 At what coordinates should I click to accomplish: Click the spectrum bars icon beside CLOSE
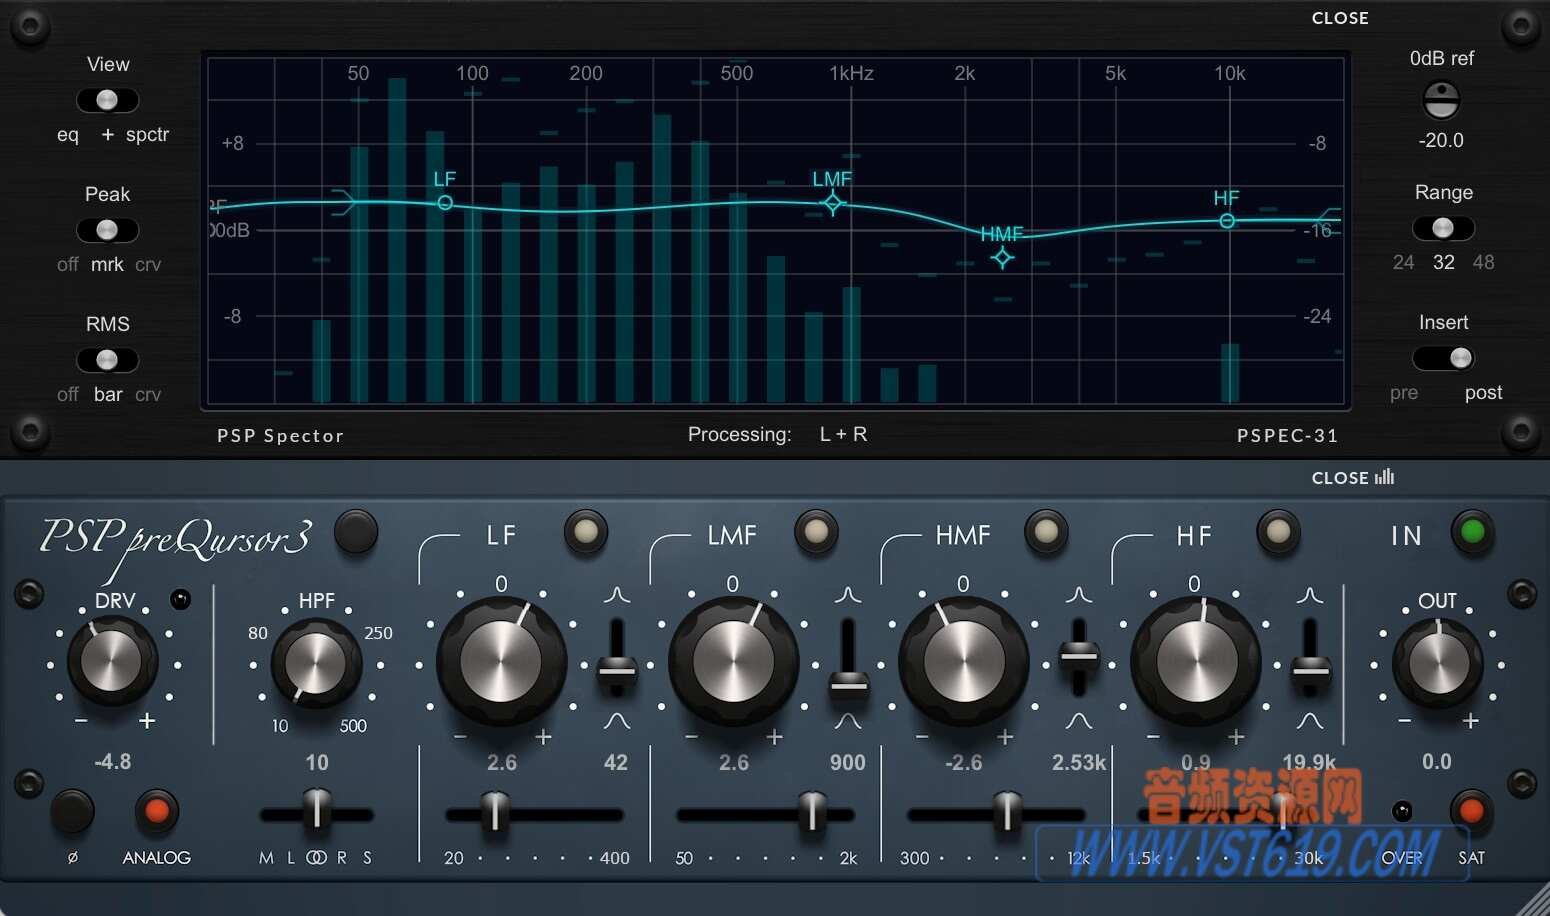[x=1383, y=478]
